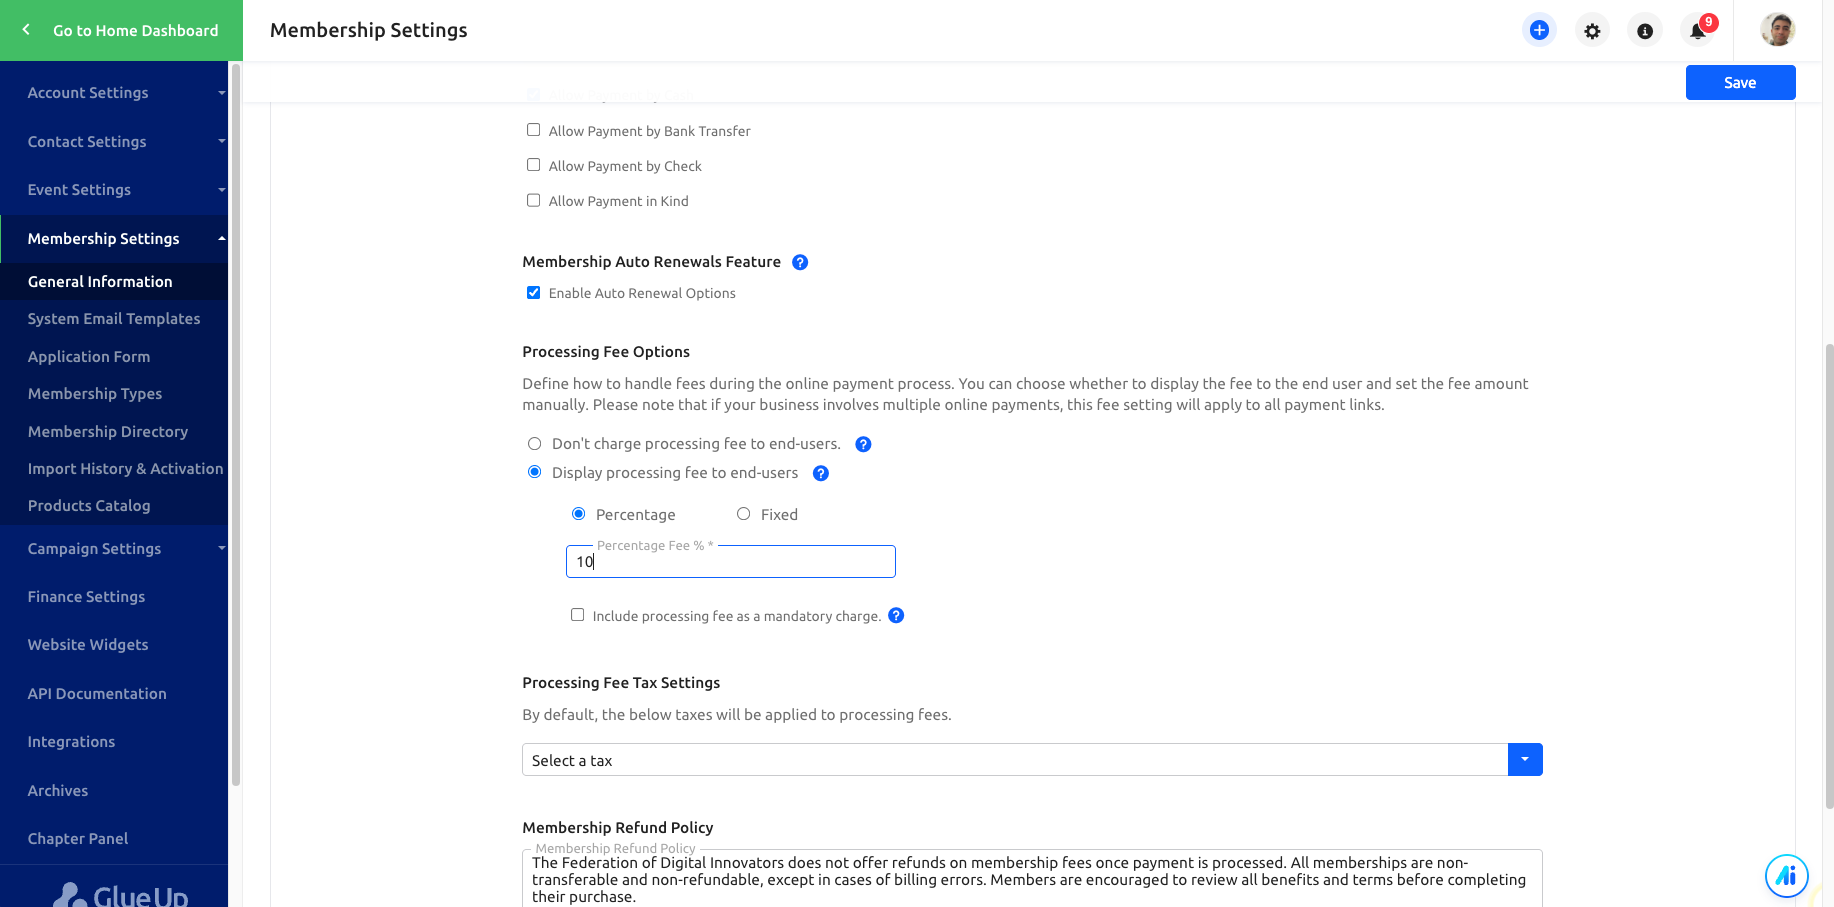The image size is (1834, 907).
Task: Show help for Display processing fee option
Action: click(821, 473)
